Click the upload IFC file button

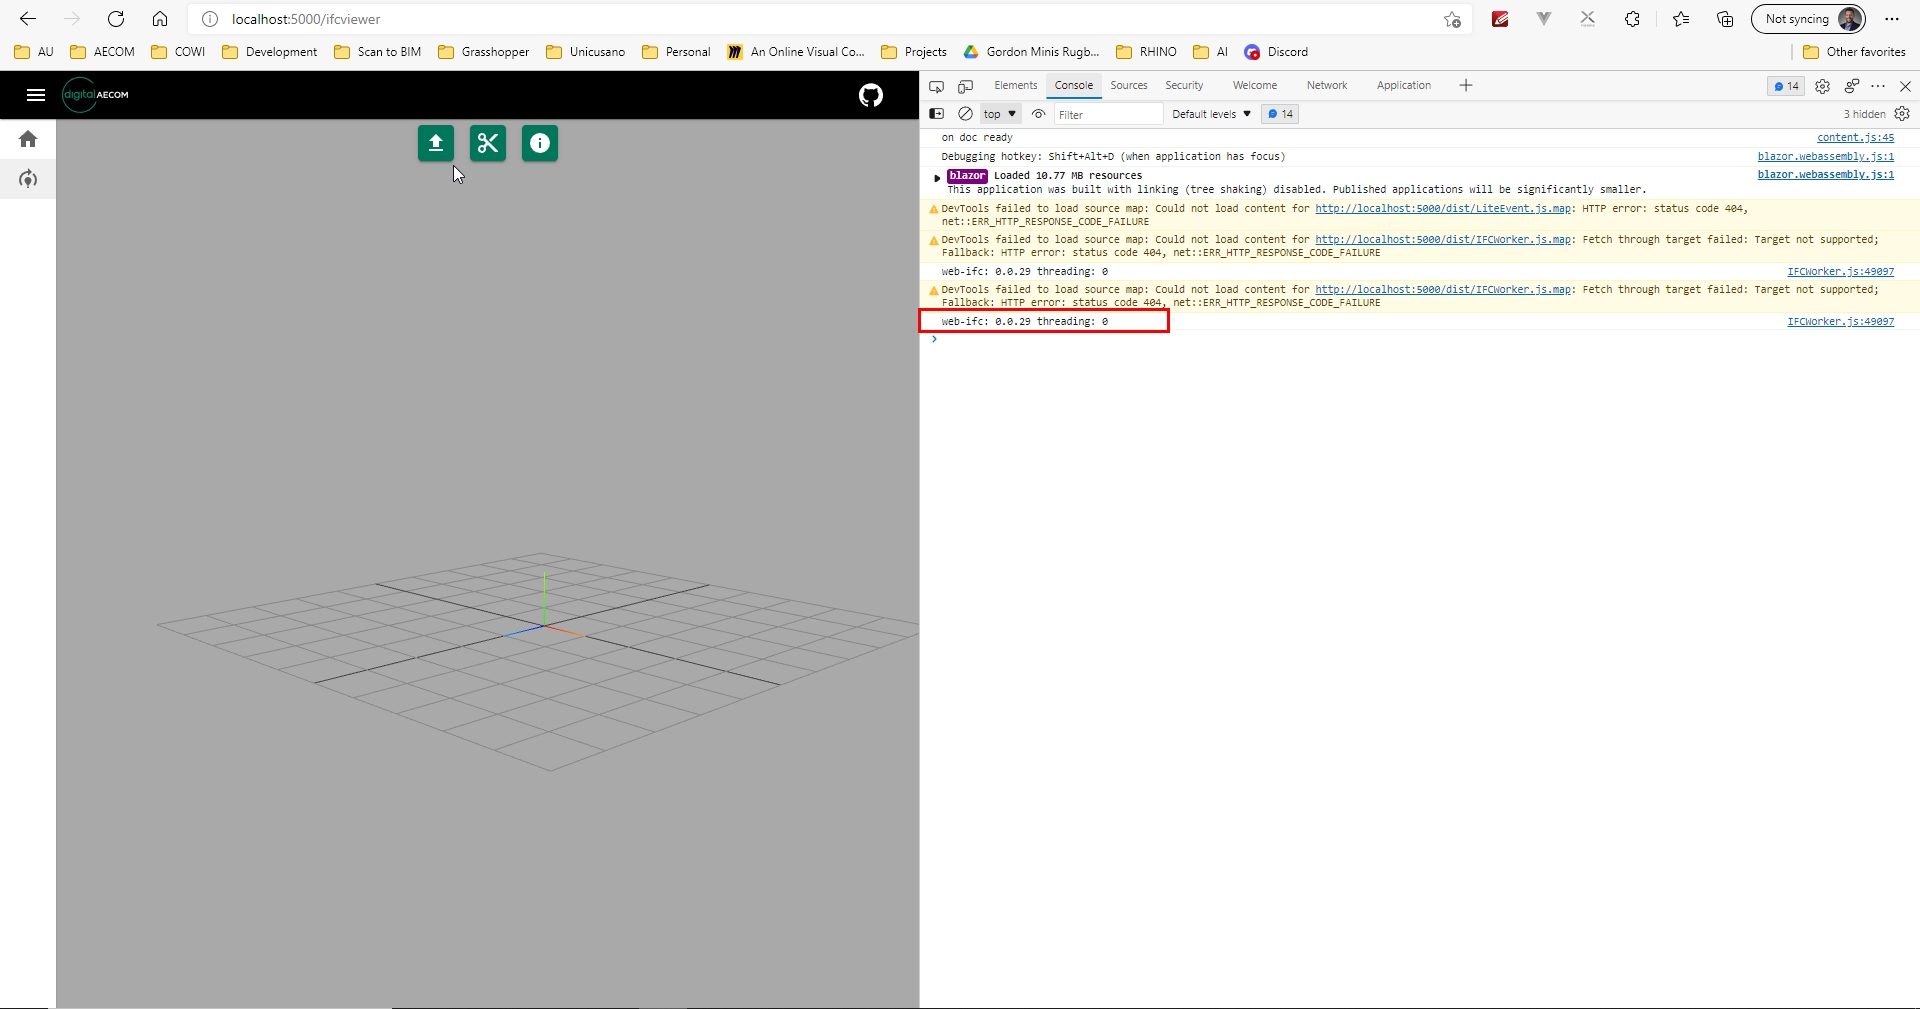pyautogui.click(x=436, y=143)
